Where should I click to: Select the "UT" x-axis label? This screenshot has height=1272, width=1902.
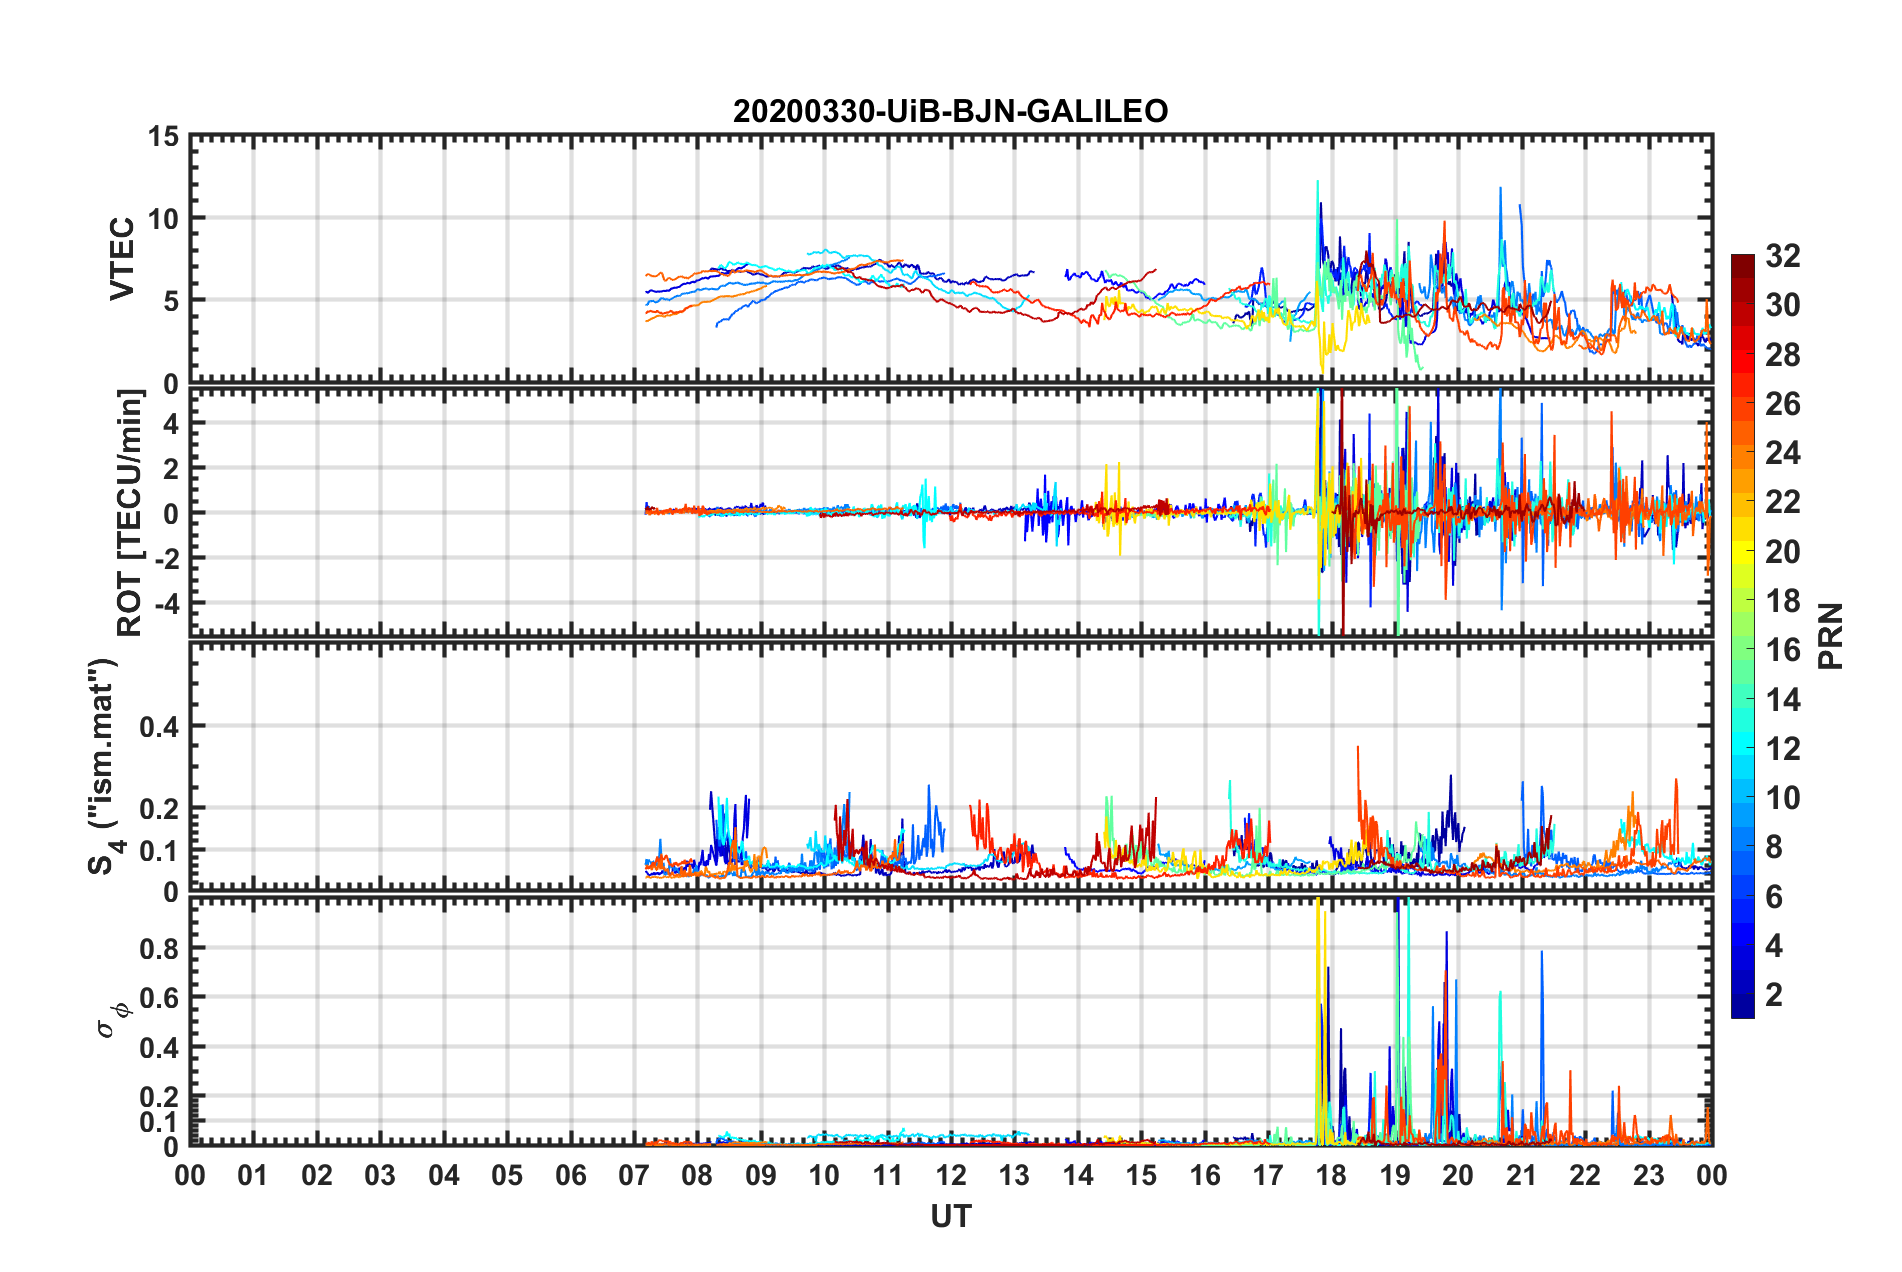click(950, 1216)
